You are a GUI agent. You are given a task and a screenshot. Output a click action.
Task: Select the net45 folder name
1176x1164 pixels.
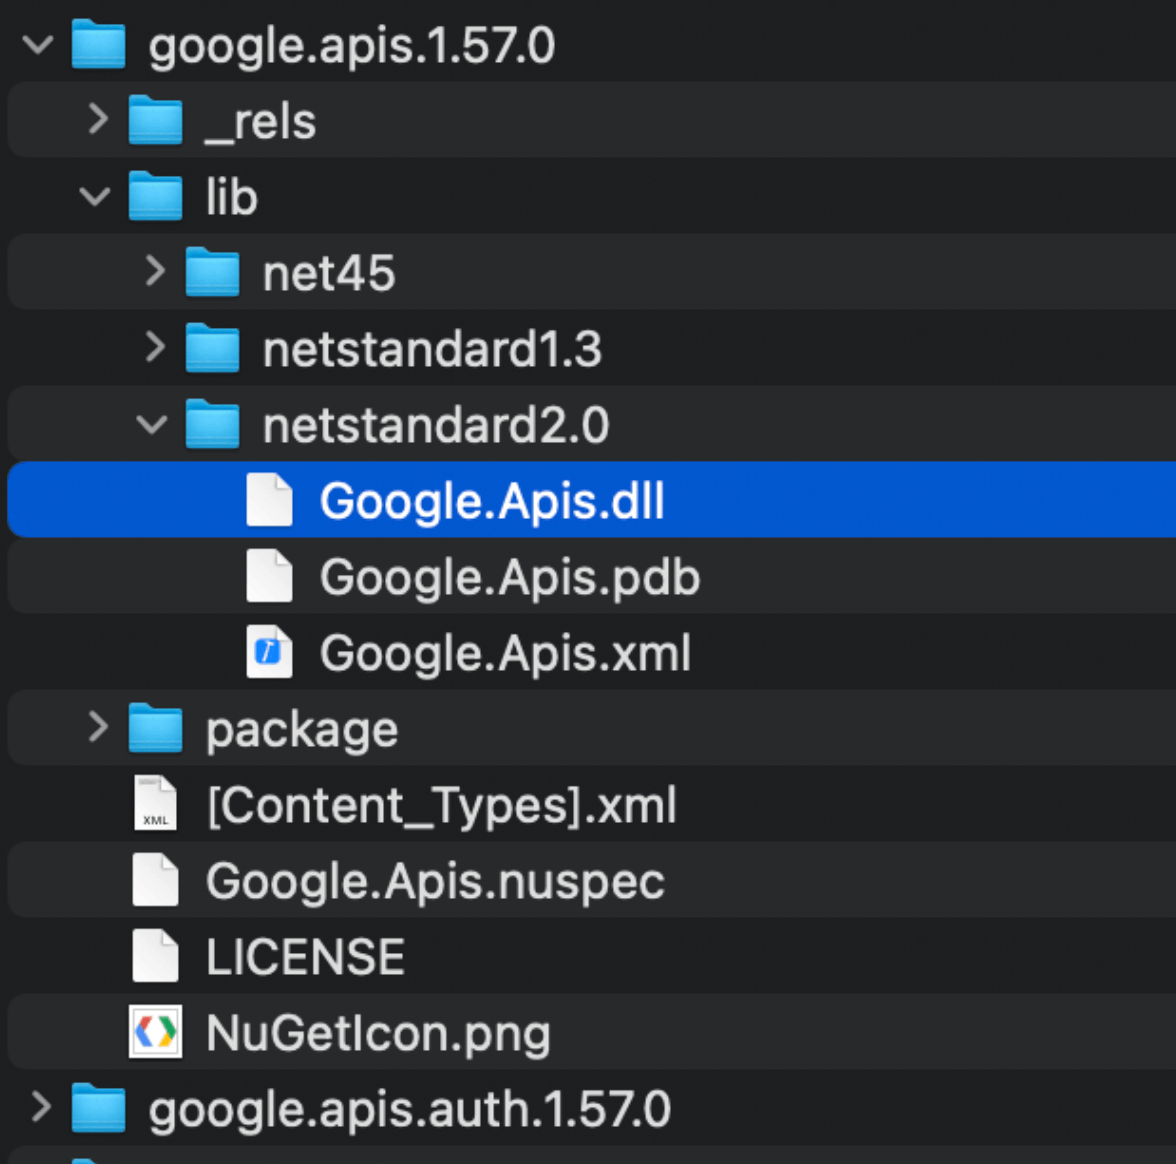(328, 274)
